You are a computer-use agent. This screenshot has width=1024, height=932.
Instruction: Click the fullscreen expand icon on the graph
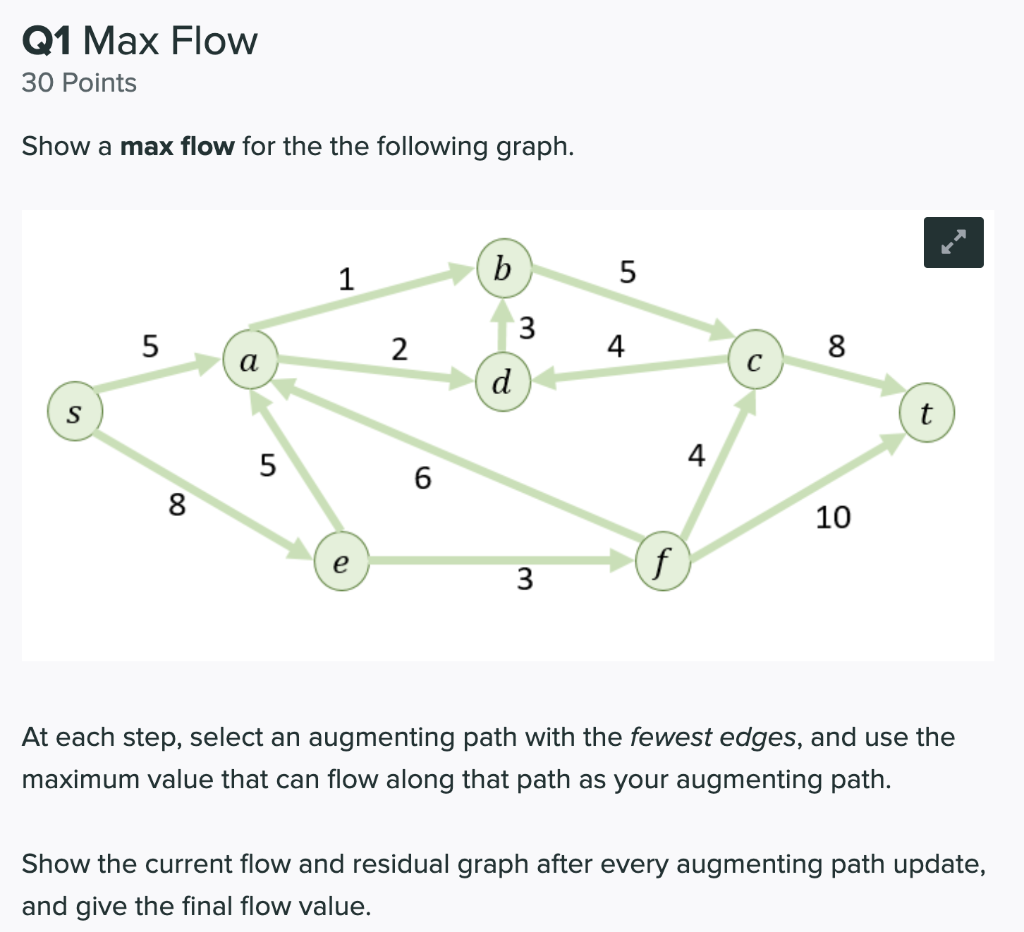(x=953, y=242)
